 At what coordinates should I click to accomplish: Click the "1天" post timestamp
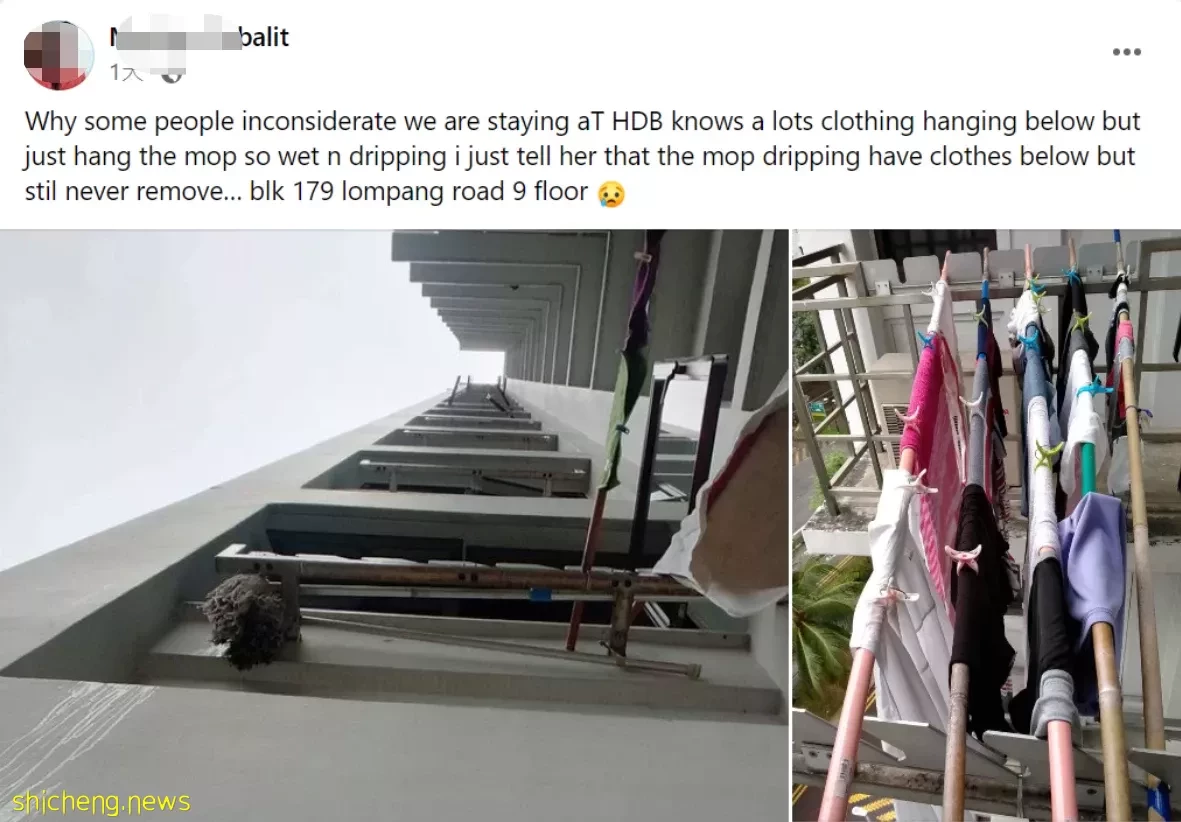pyautogui.click(x=125, y=73)
